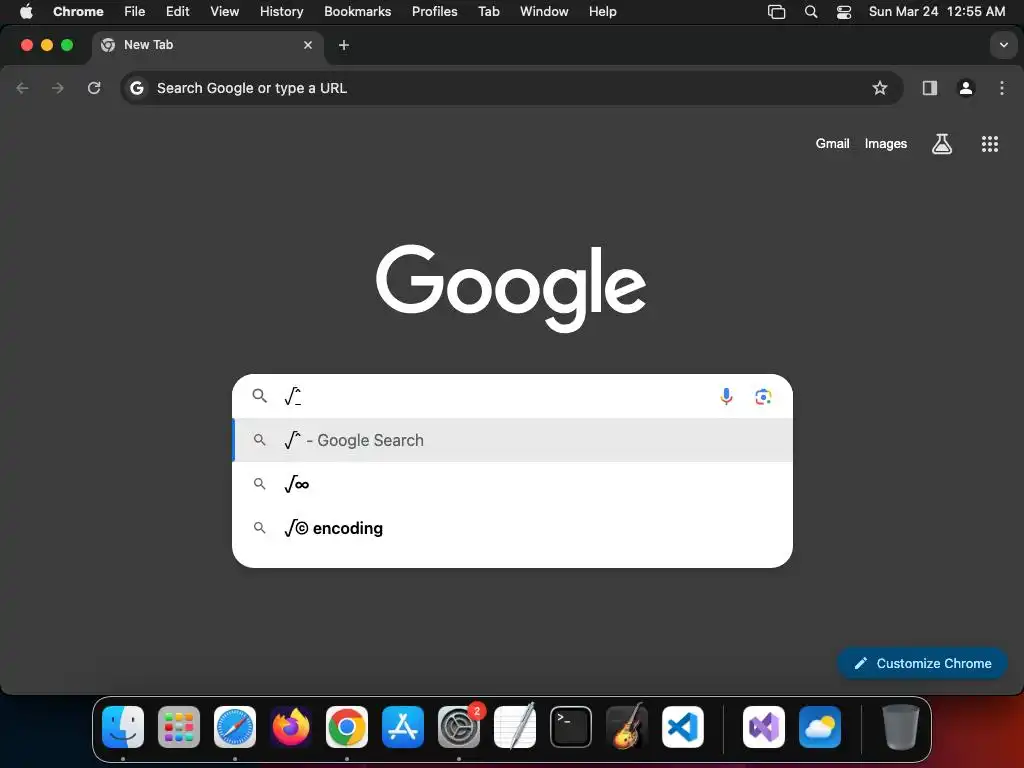Viewport: 1024px width, 768px height.
Task: Click the date and time in menu bar
Action: tap(936, 11)
